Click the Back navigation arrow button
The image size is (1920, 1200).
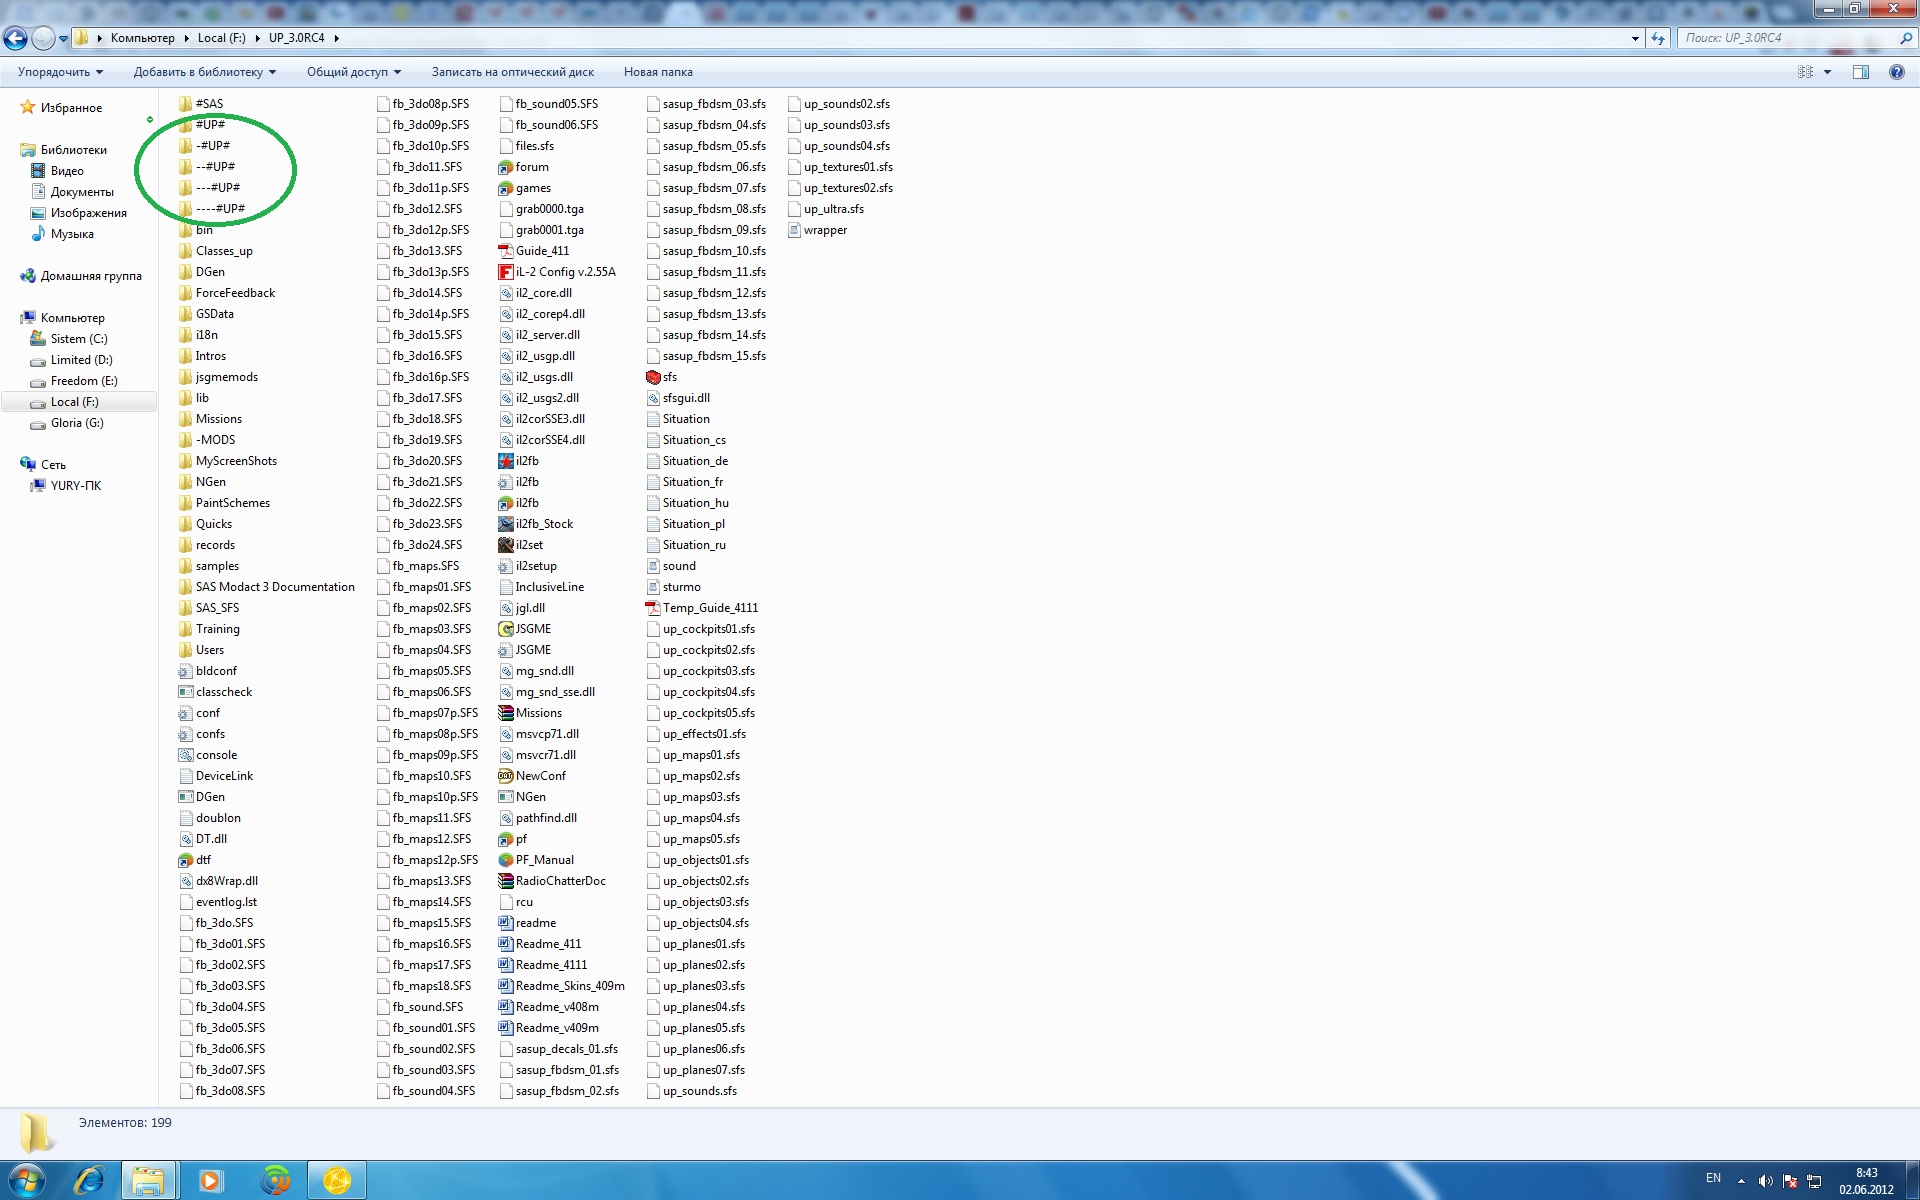15,38
